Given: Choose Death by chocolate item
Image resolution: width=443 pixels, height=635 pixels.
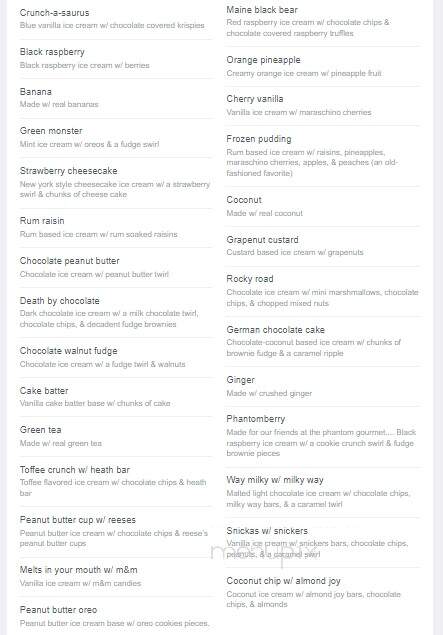Looking at the screenshot, I should click(60, 300).
